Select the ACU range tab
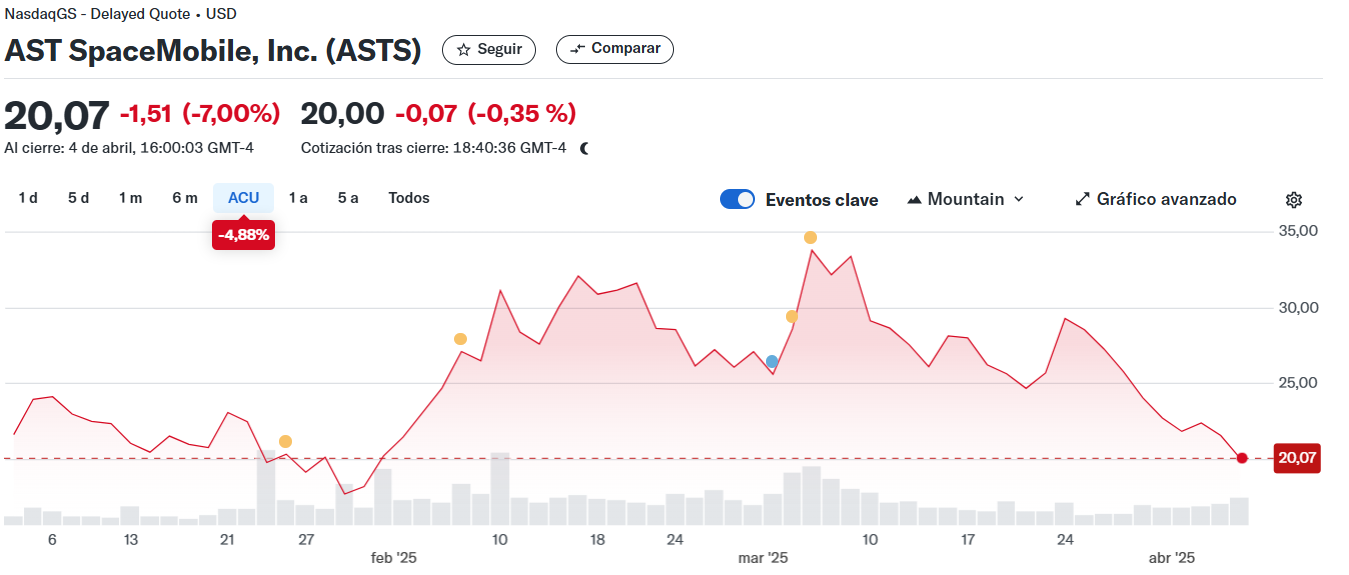This screenshot has width=1349, height=575. point(243,198)
